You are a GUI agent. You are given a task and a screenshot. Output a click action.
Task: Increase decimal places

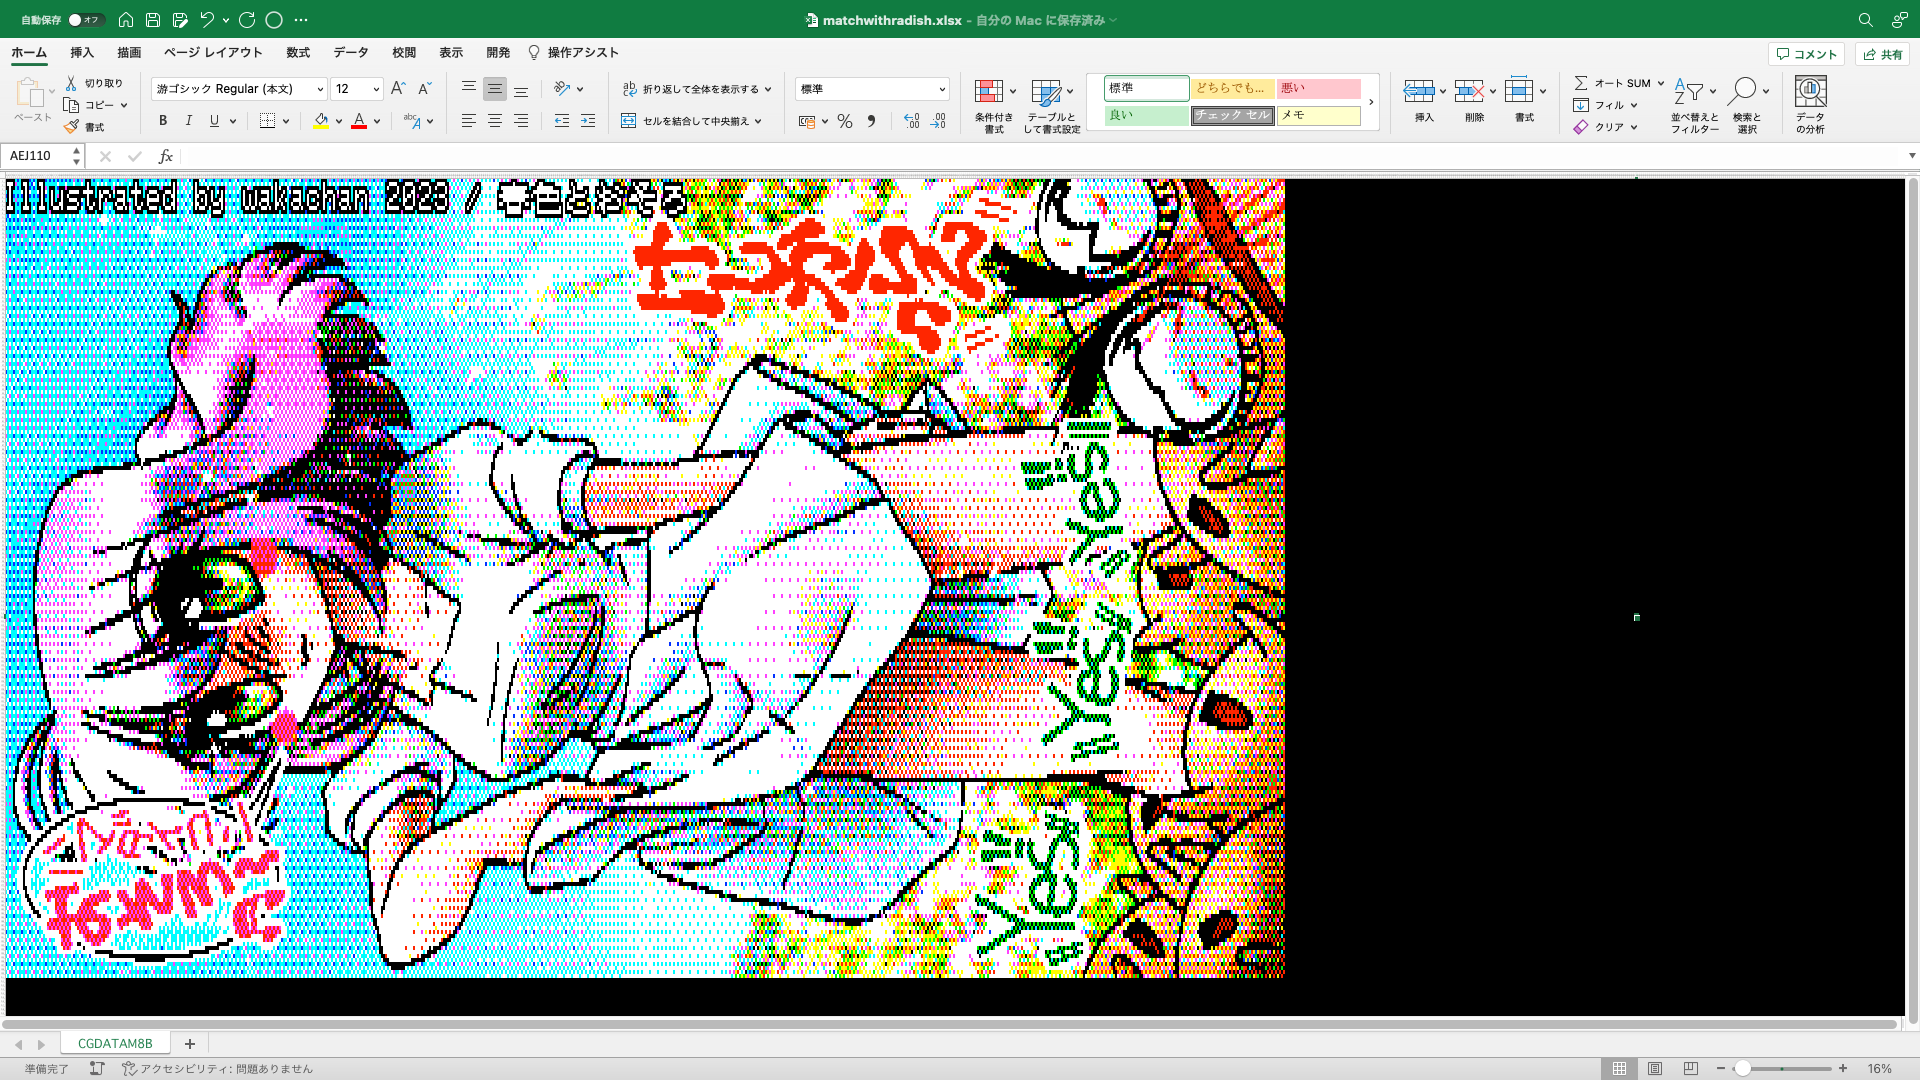click(x=911, y=121)
